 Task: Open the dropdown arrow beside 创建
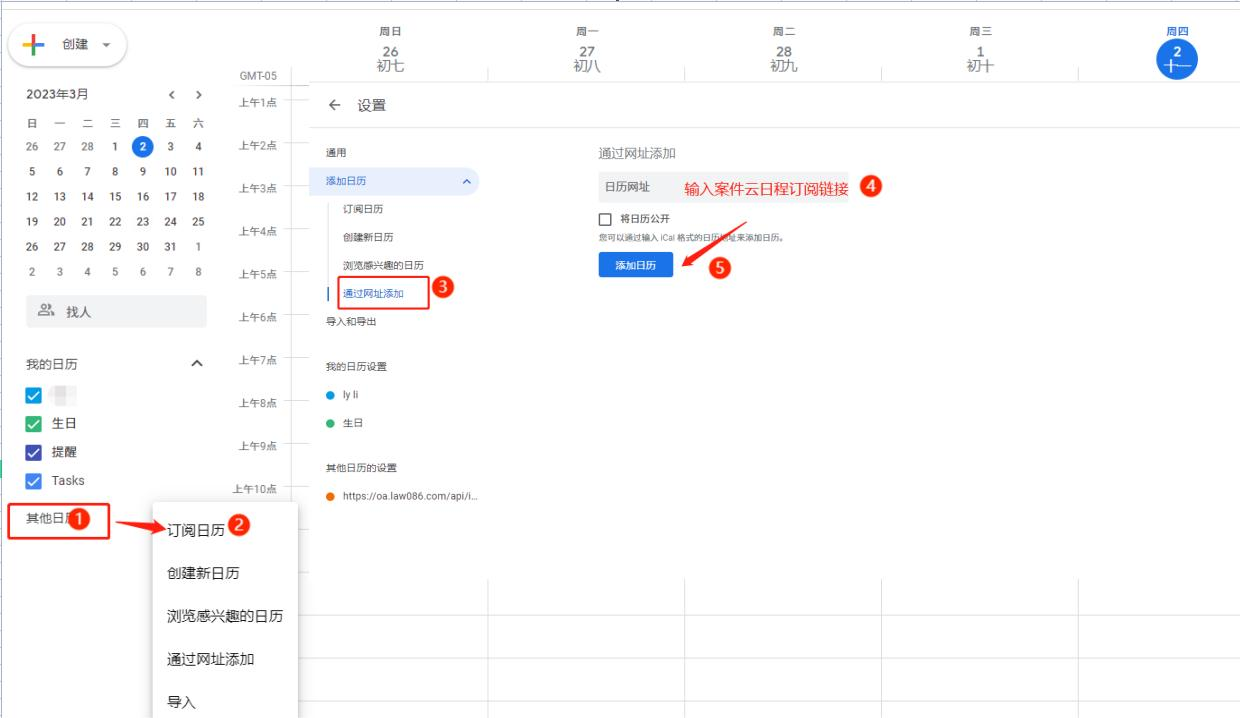point(106,45)
